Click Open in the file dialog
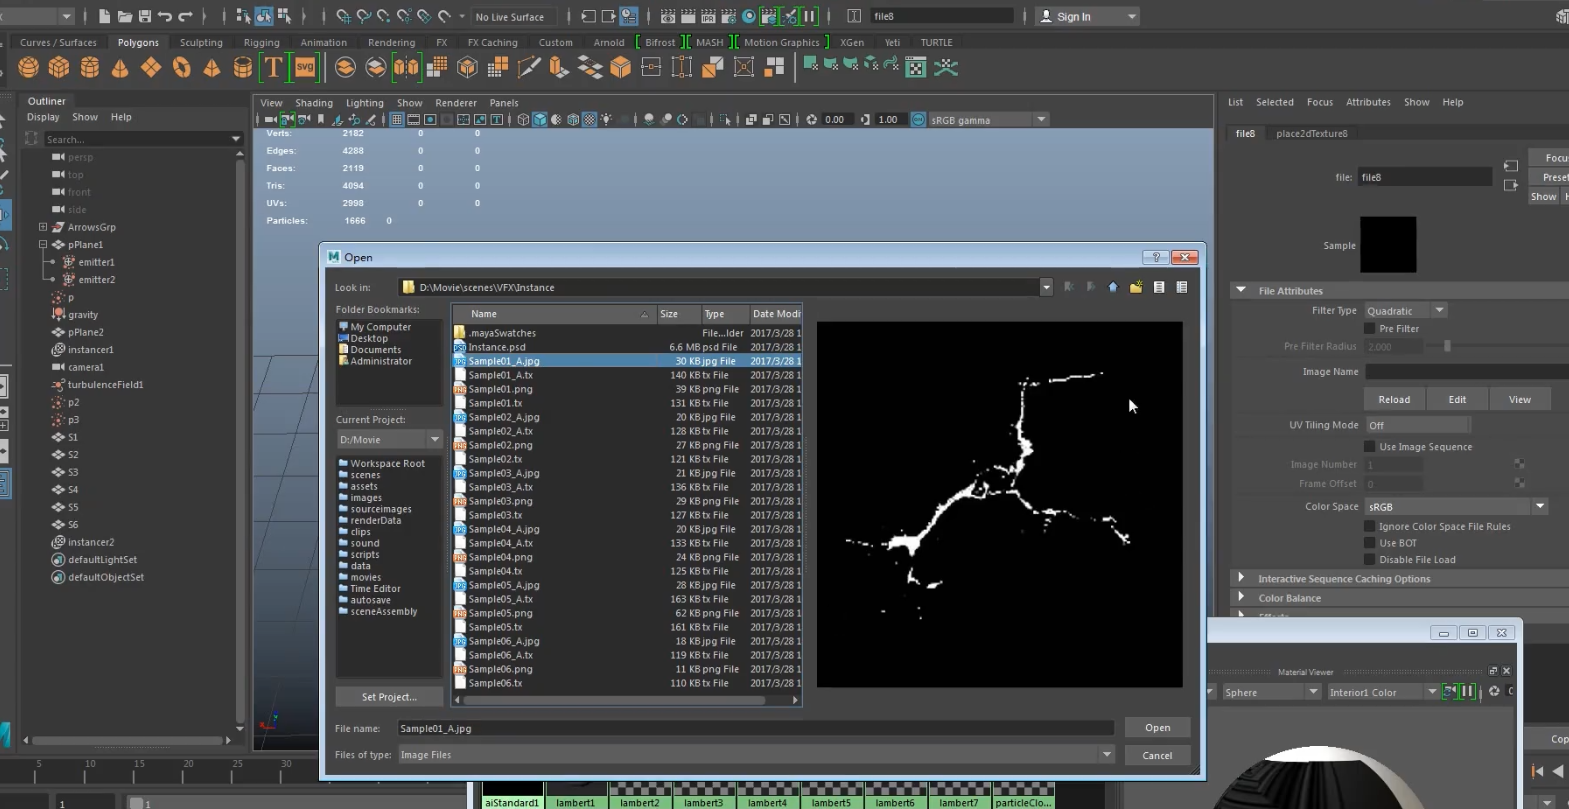Image resolution: width=1569 pixels, height=809 pixels. pos(1158,727)
